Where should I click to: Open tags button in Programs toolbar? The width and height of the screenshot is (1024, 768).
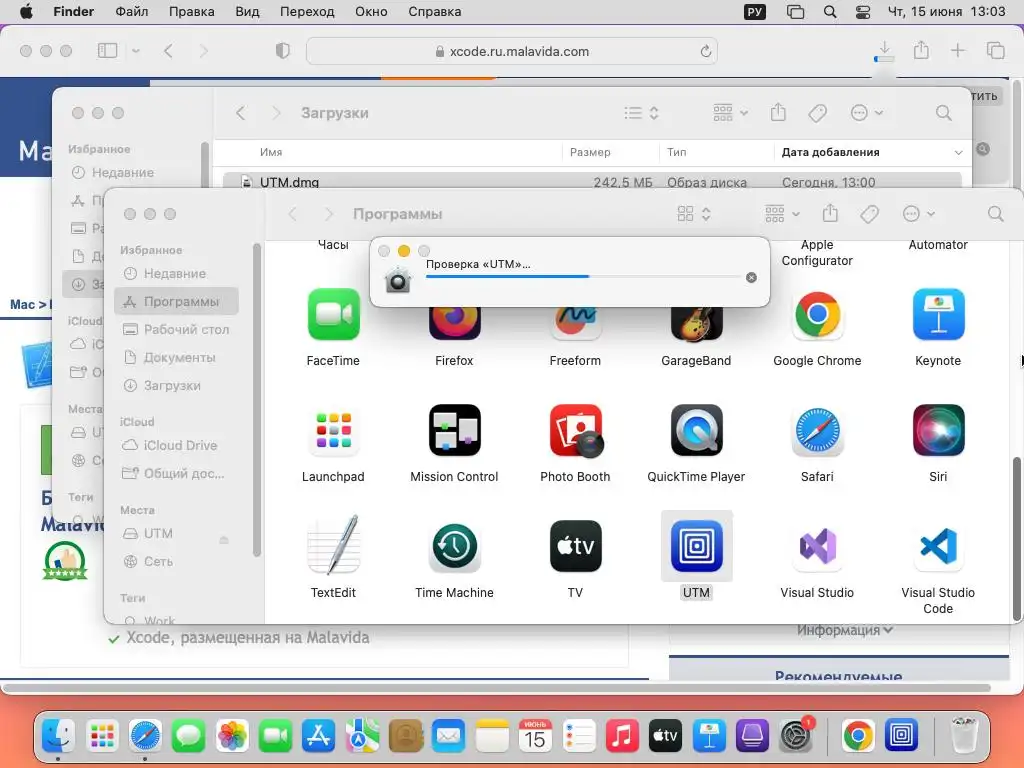pyautogui.click(x=869, y=214)
